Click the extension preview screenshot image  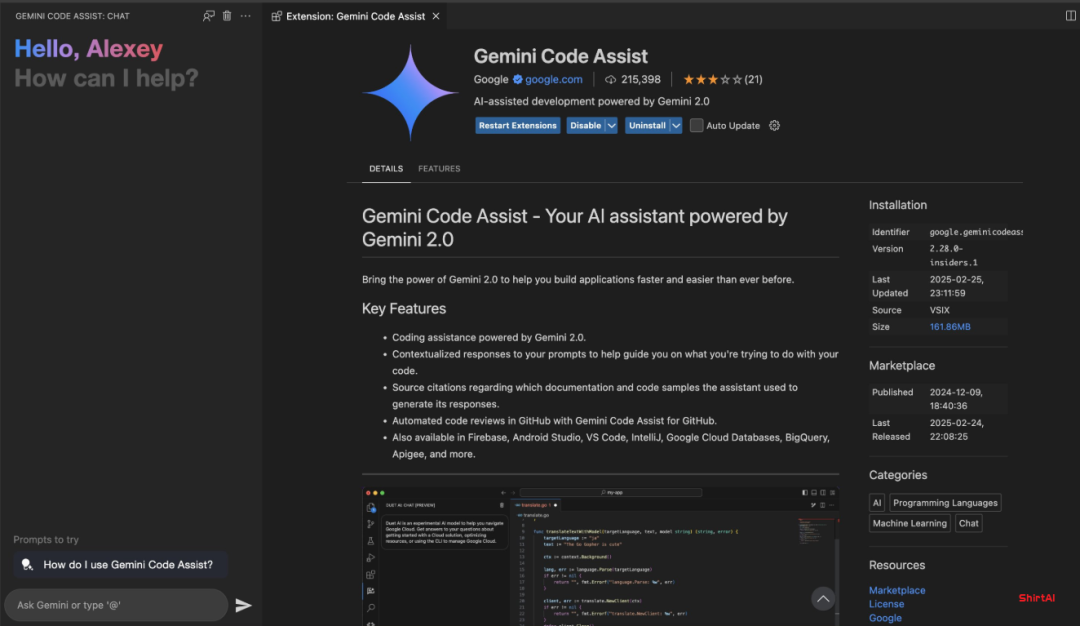601,556
